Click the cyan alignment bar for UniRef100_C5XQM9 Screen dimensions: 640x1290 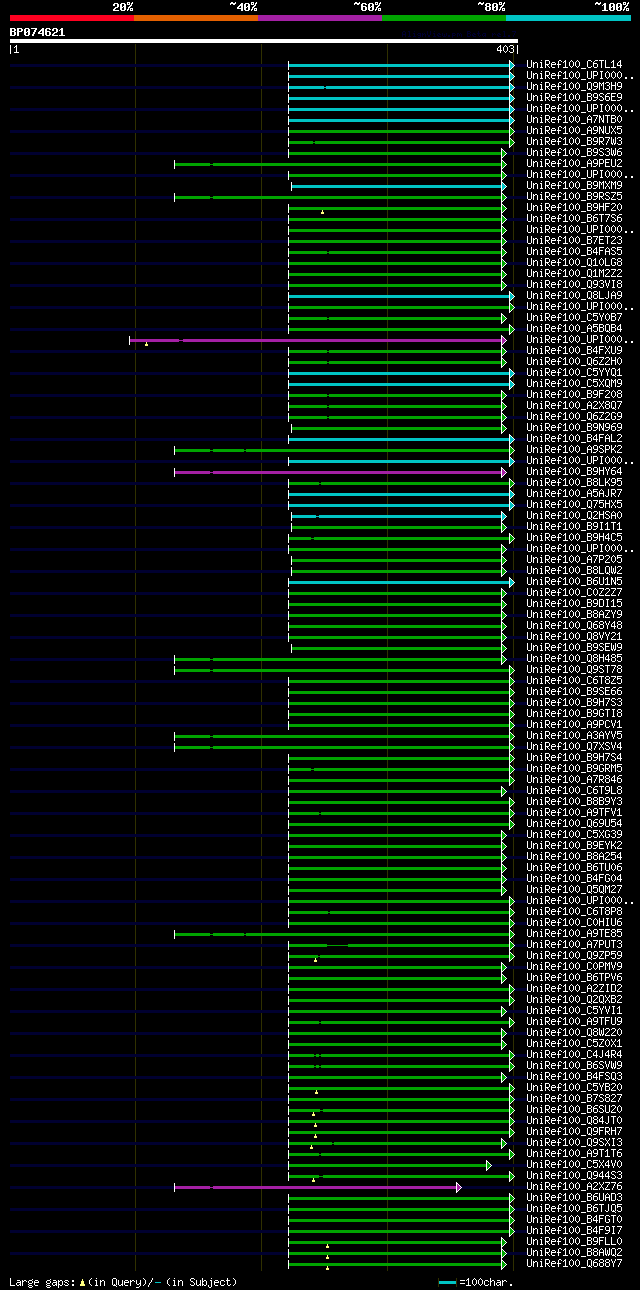pyautogui.click(x=401, y=384)
